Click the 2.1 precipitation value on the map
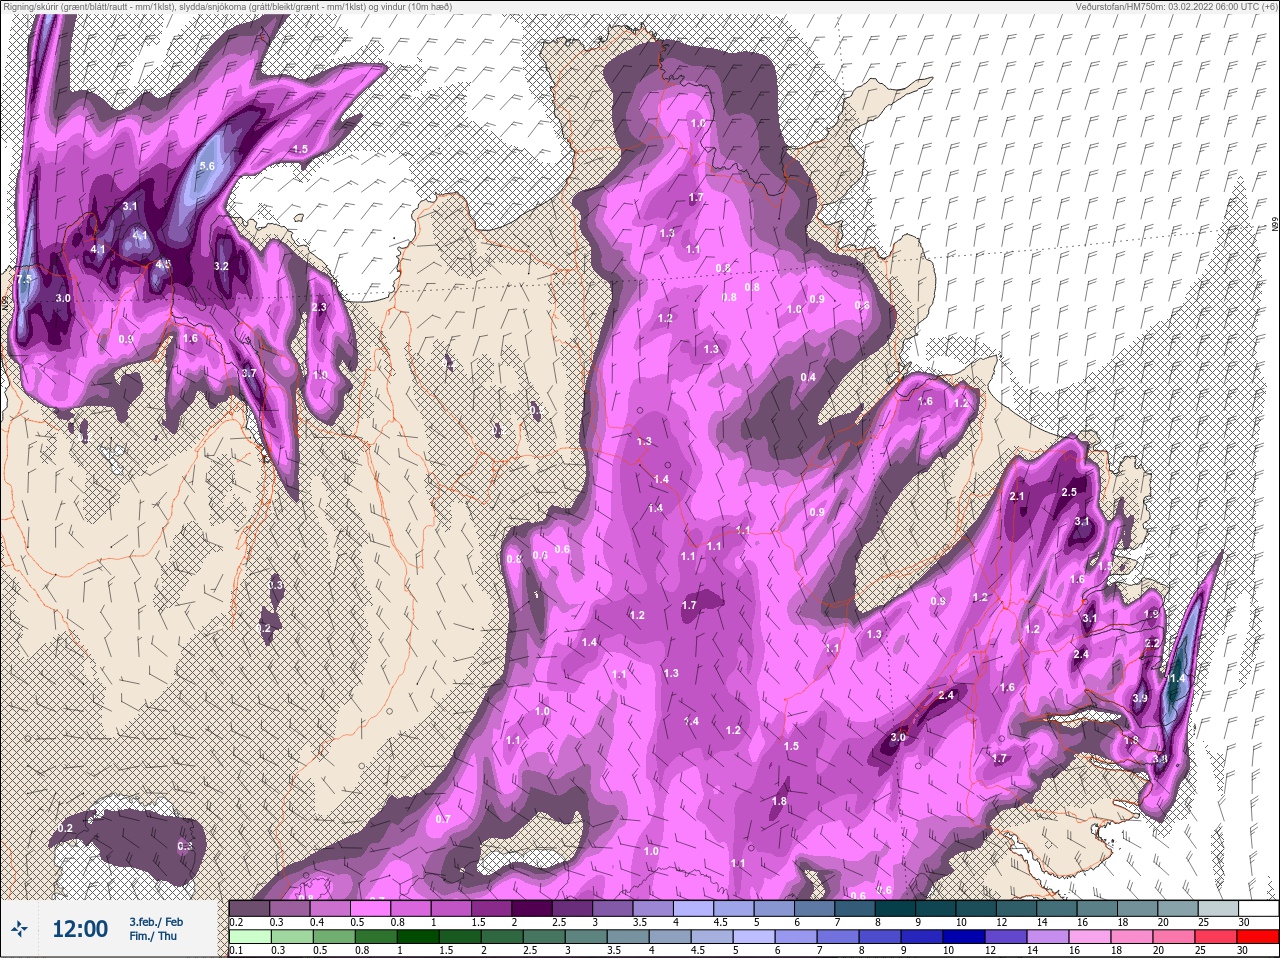 (x=1017, y=496)
